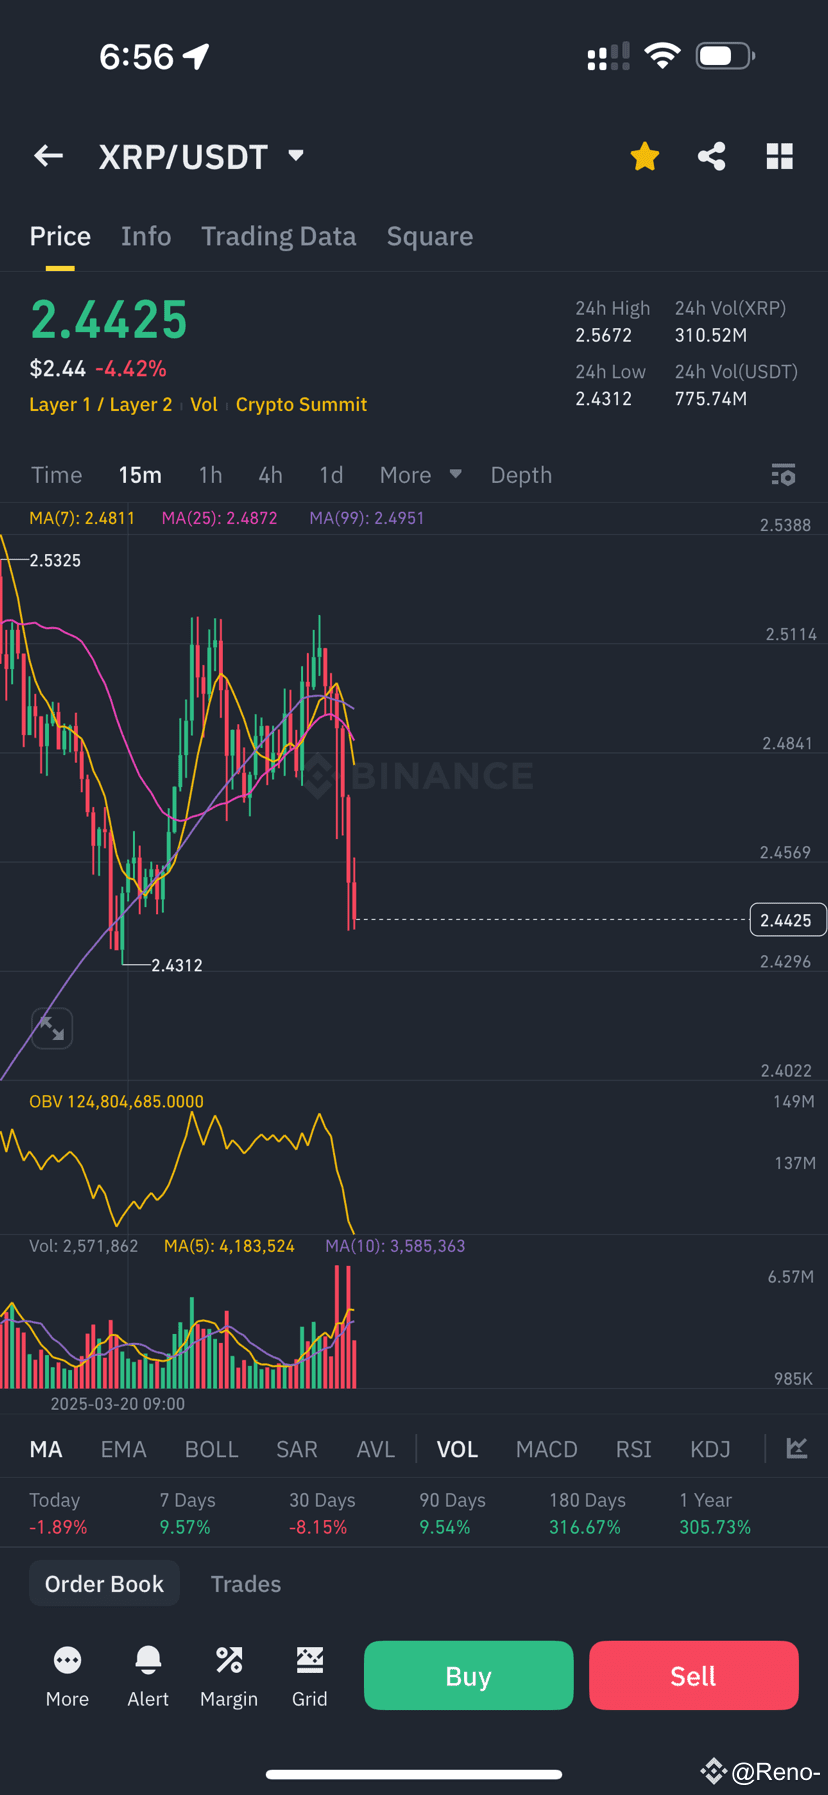Screen dimensions: 828x1795
Task: Toggle the AVL indicator
Action: [x=376, y=1449]
